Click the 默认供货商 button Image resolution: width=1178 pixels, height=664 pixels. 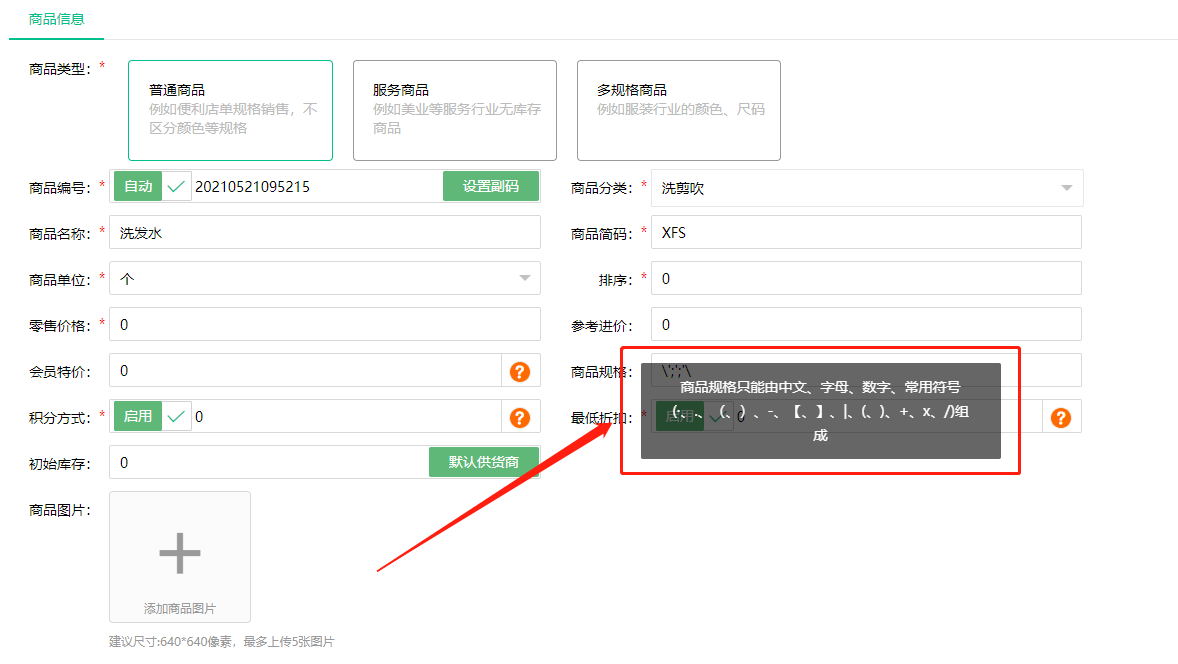click(484, 462)
